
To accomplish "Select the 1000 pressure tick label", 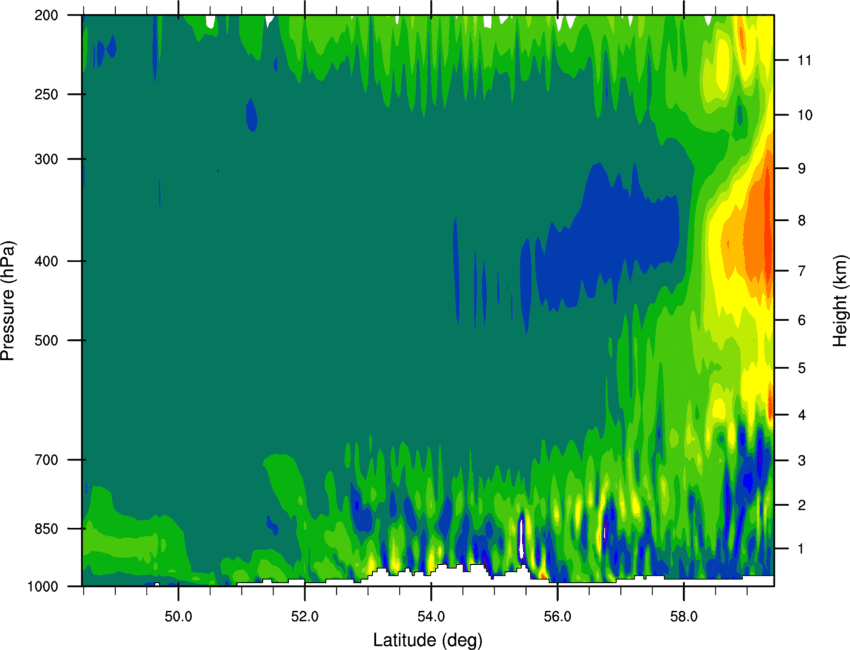I will click(x=42, y=586).
